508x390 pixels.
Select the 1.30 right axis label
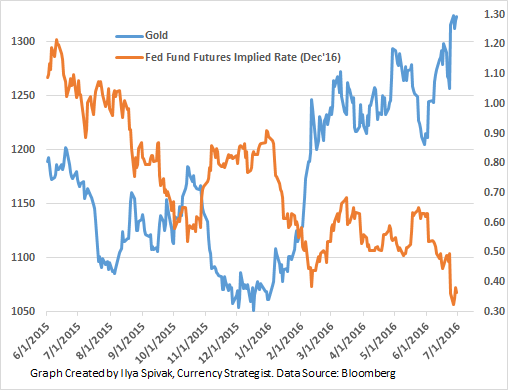click(x=494, y=14)
